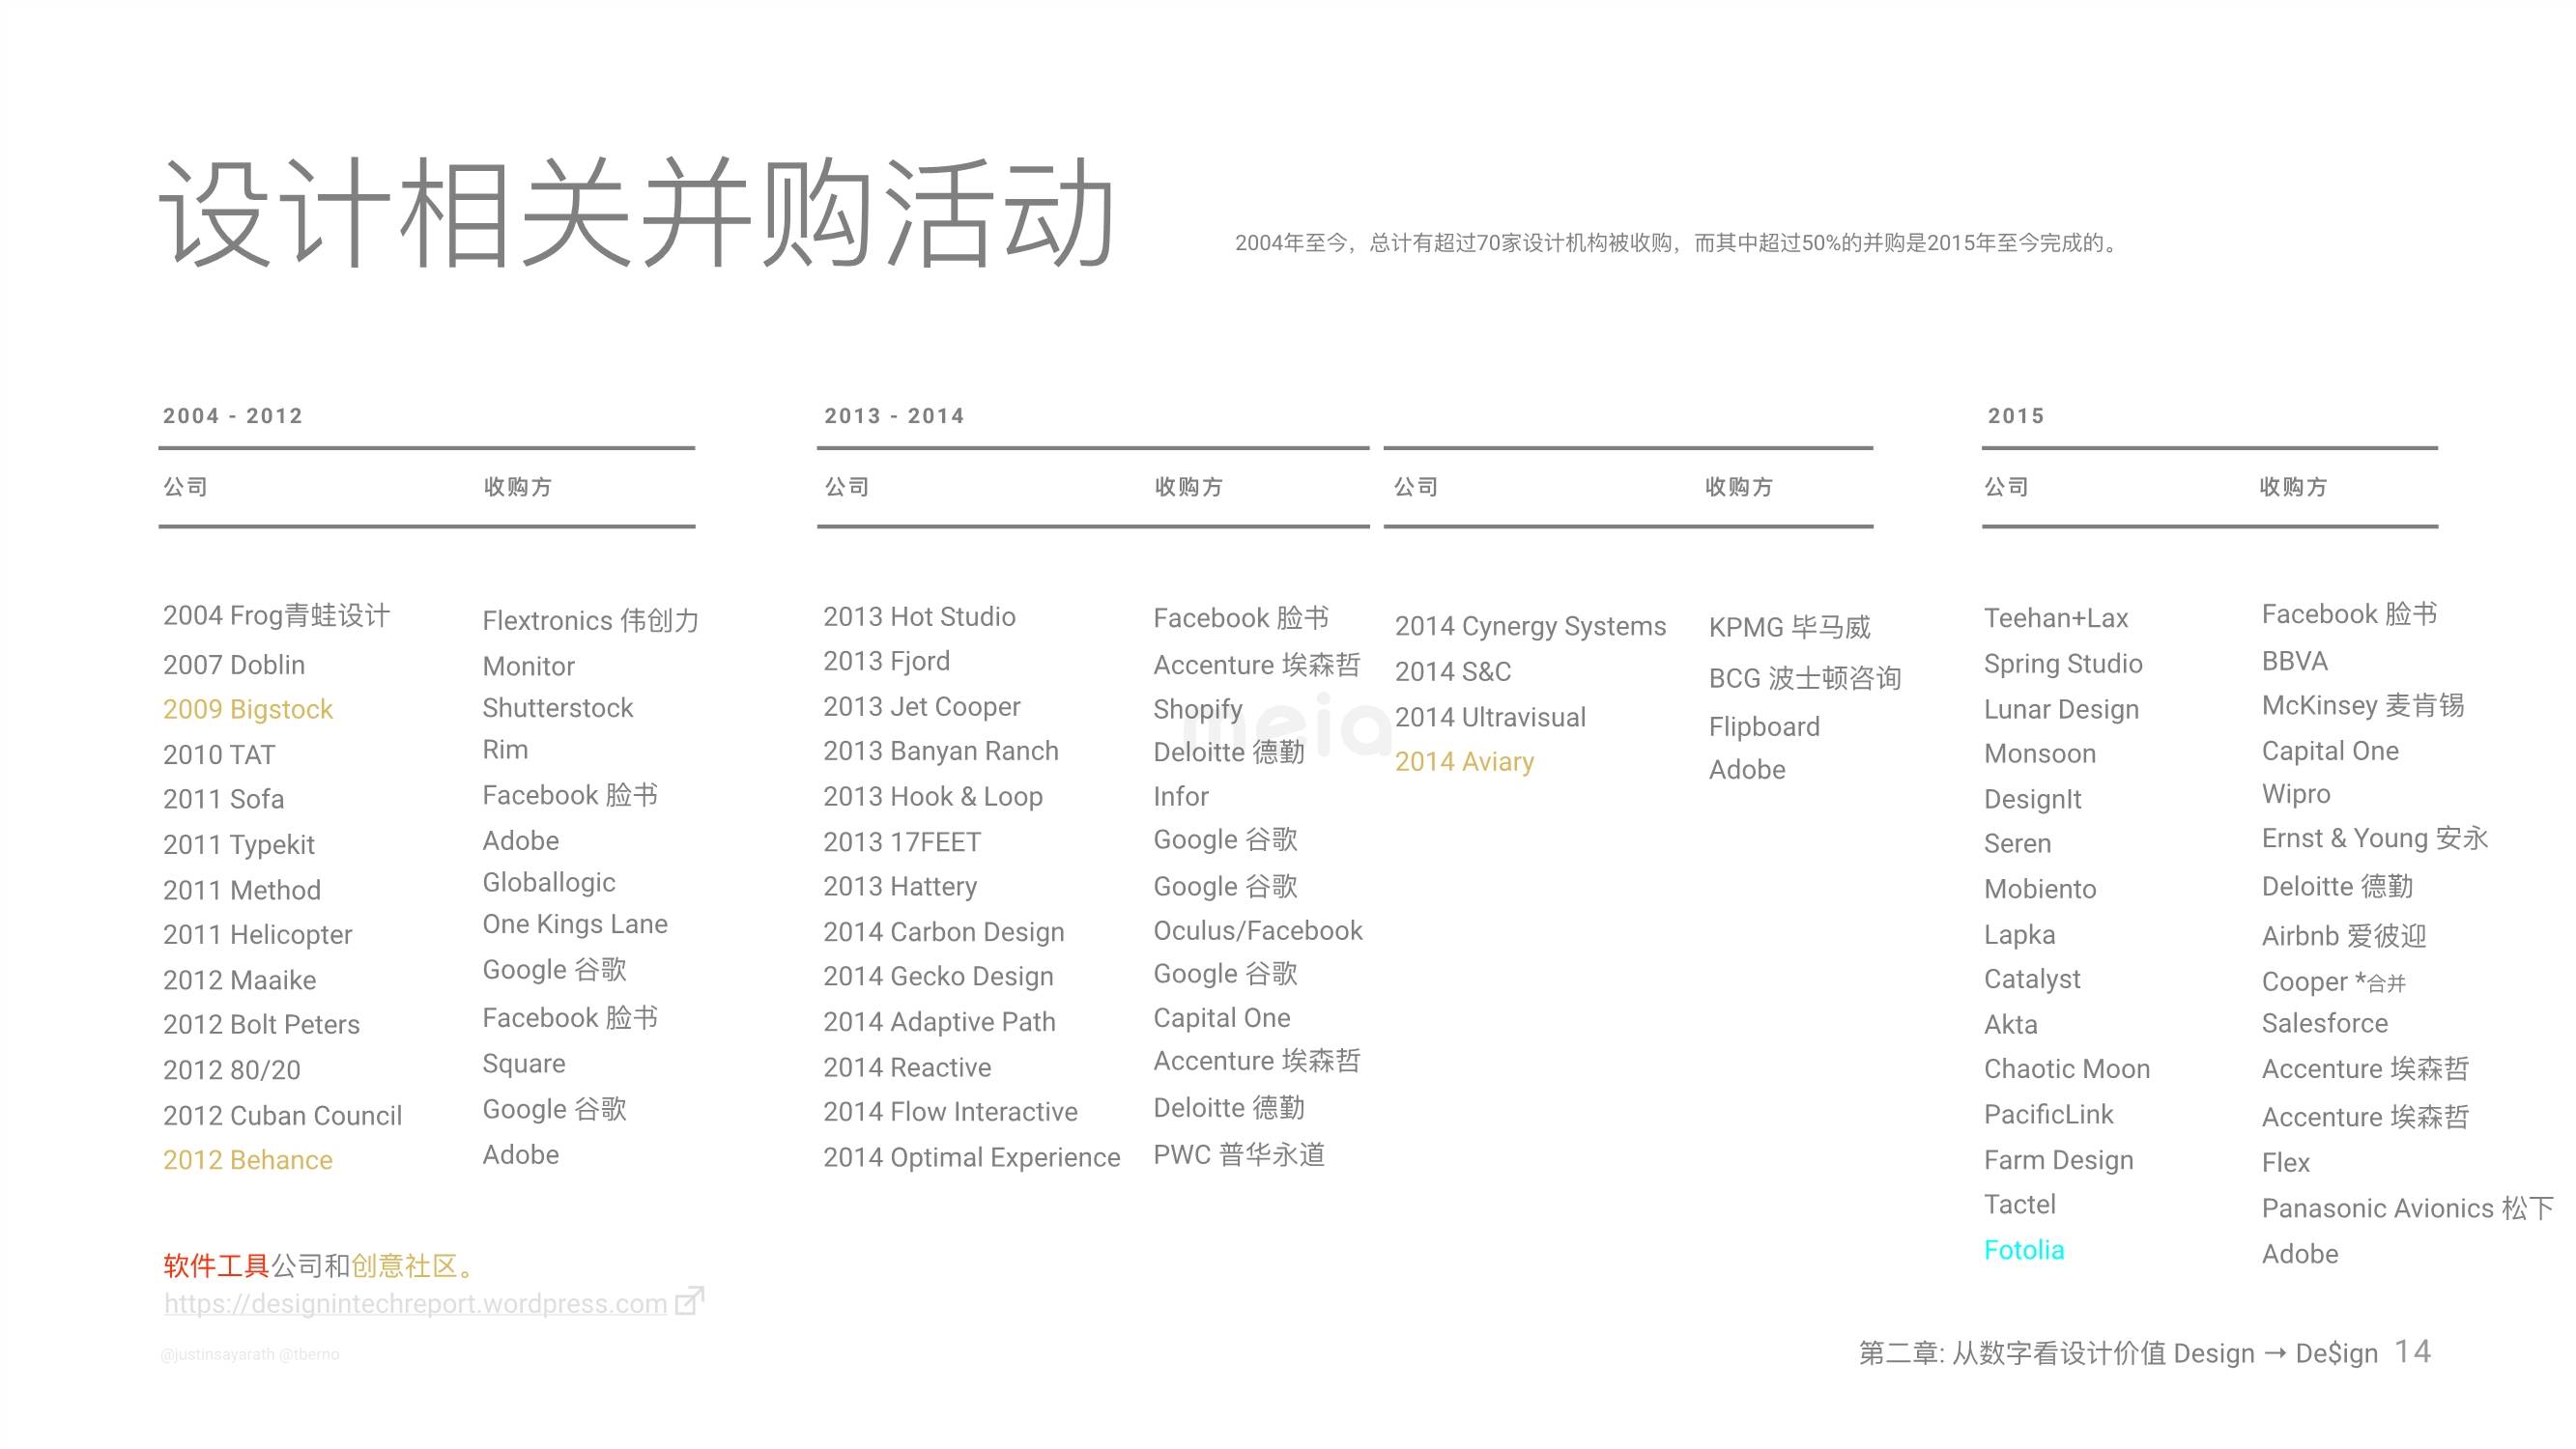
Task: Click the yellow 创意社区 legend text
Action: pyautogui.click(x=404, y=1266)
